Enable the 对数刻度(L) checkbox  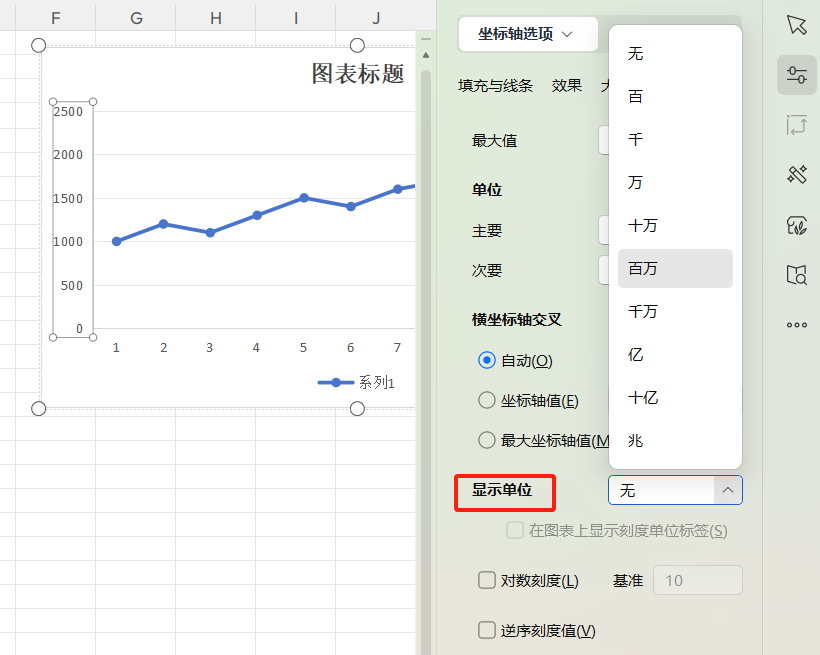coord(487,579)
